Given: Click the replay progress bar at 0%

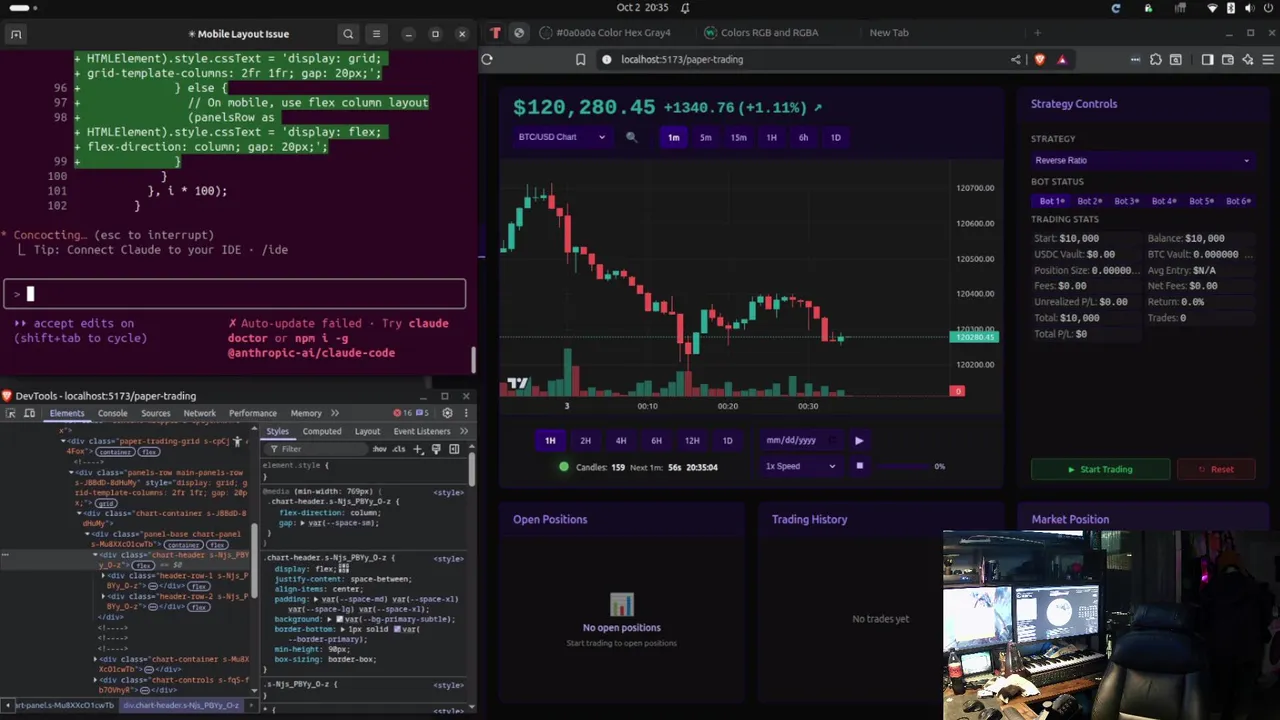Looking at the screenshot, I should [901, 466].
